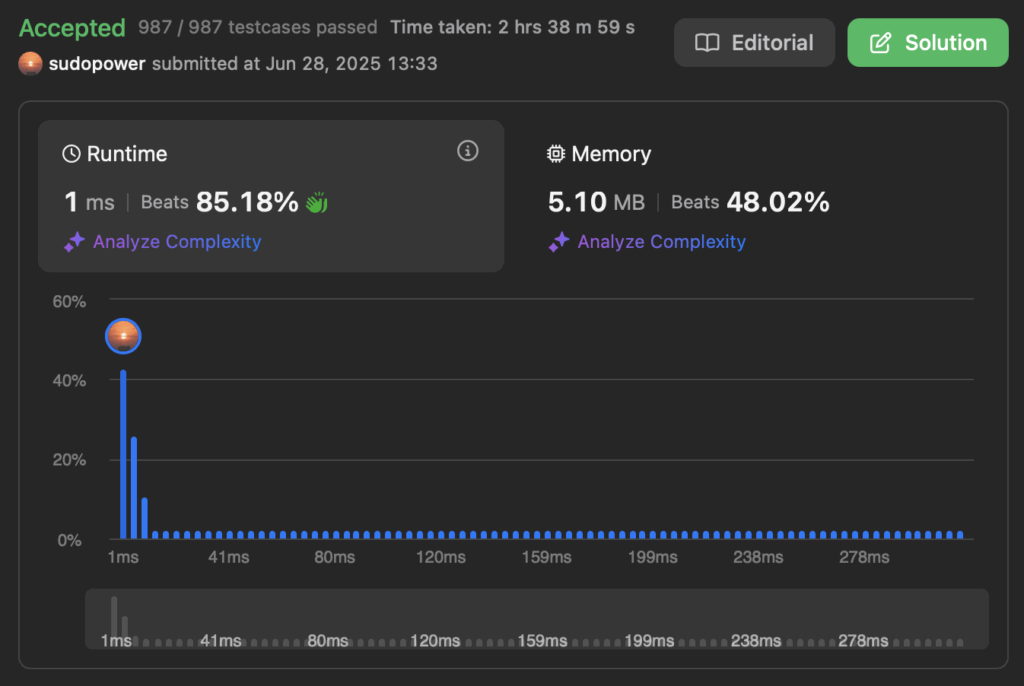Open the Editorial button
Viewport: 1024px width, 686px height.
[x=754, y=42]
